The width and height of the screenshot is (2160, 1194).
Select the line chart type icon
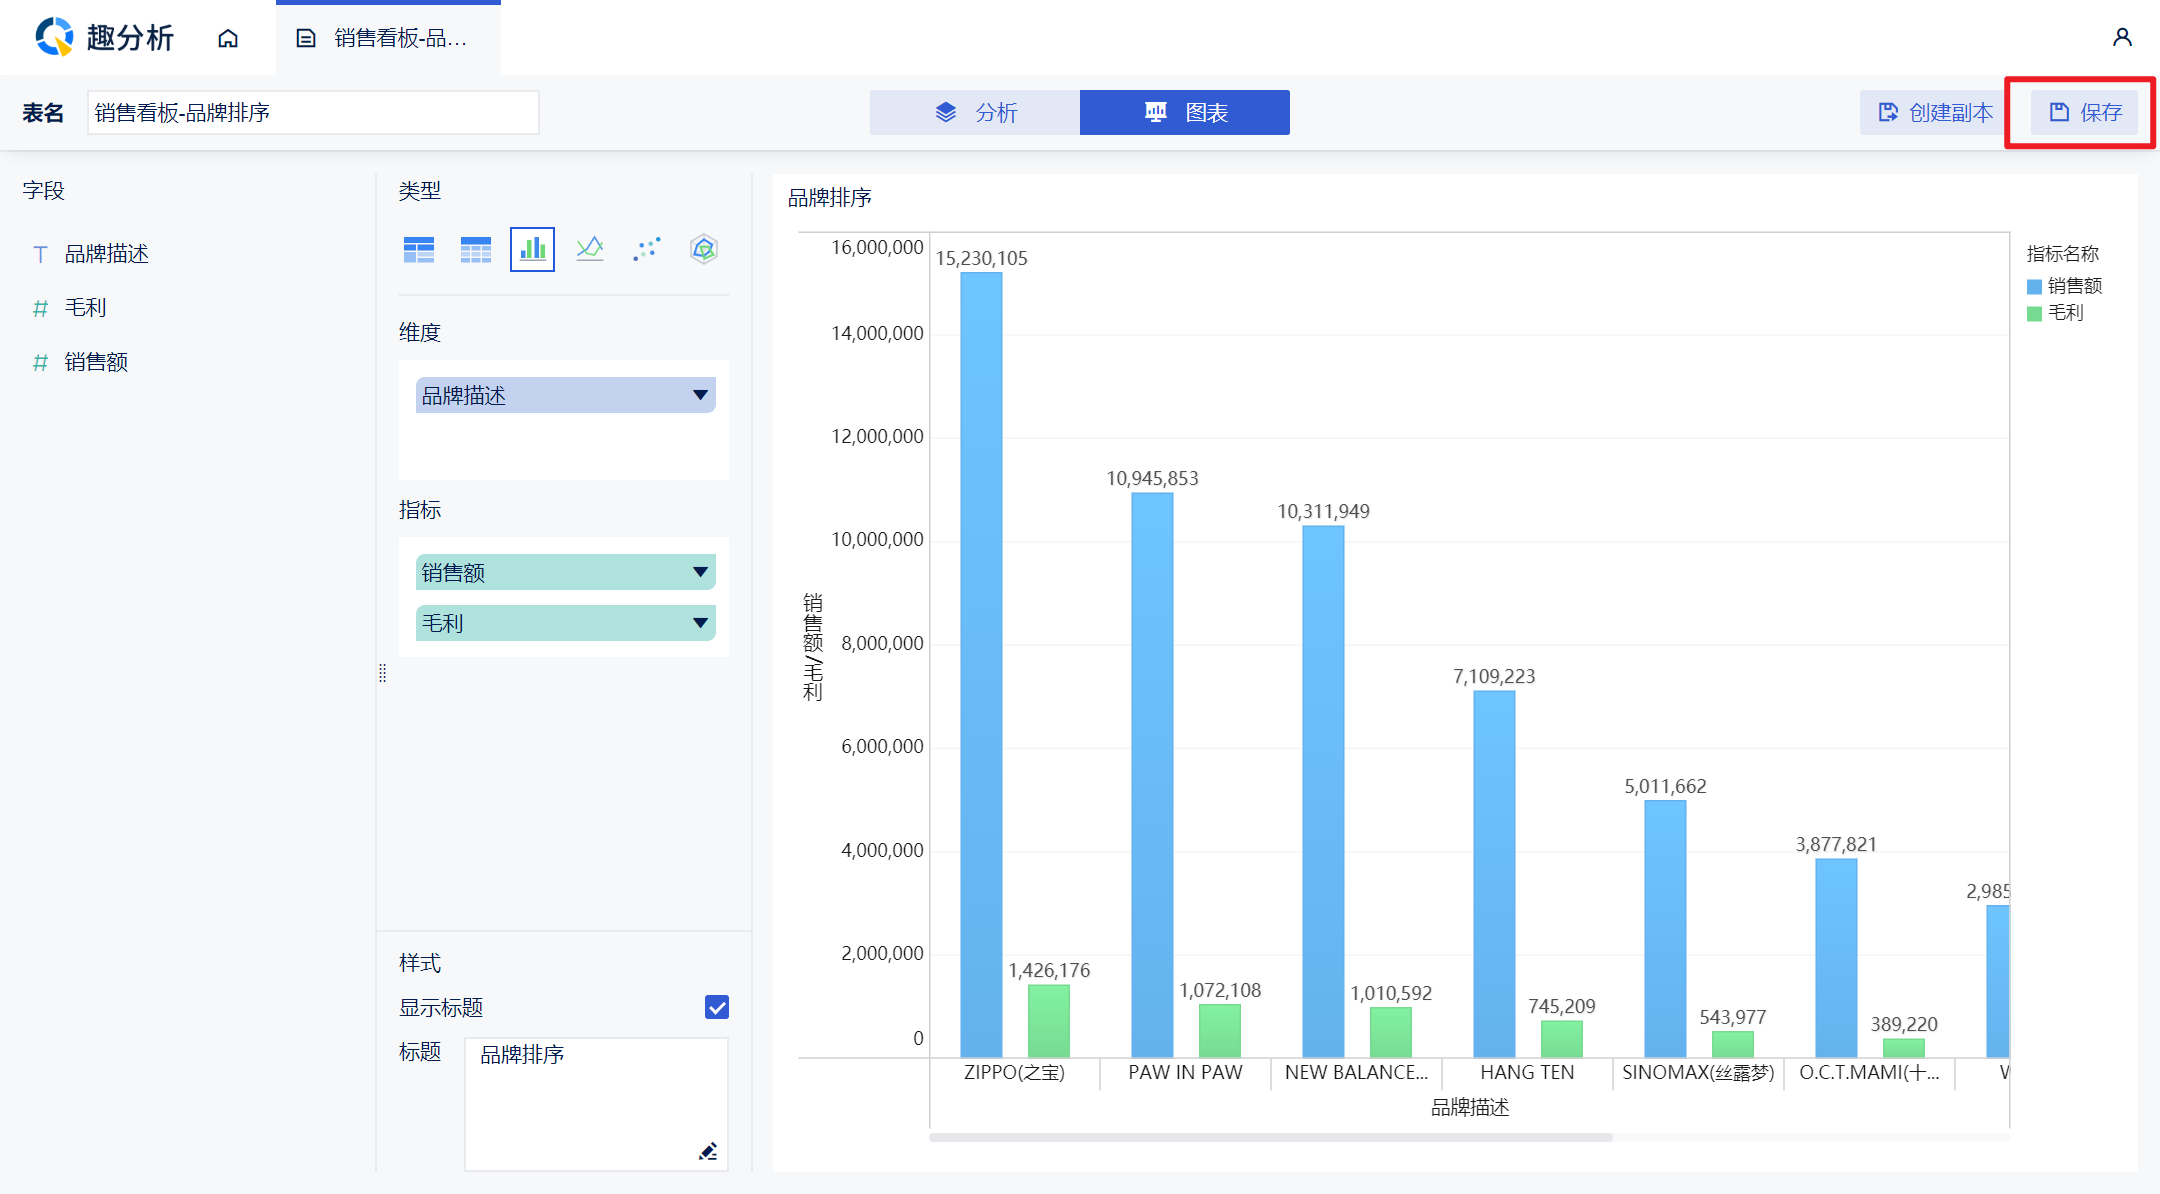click(x=590, y=249)
